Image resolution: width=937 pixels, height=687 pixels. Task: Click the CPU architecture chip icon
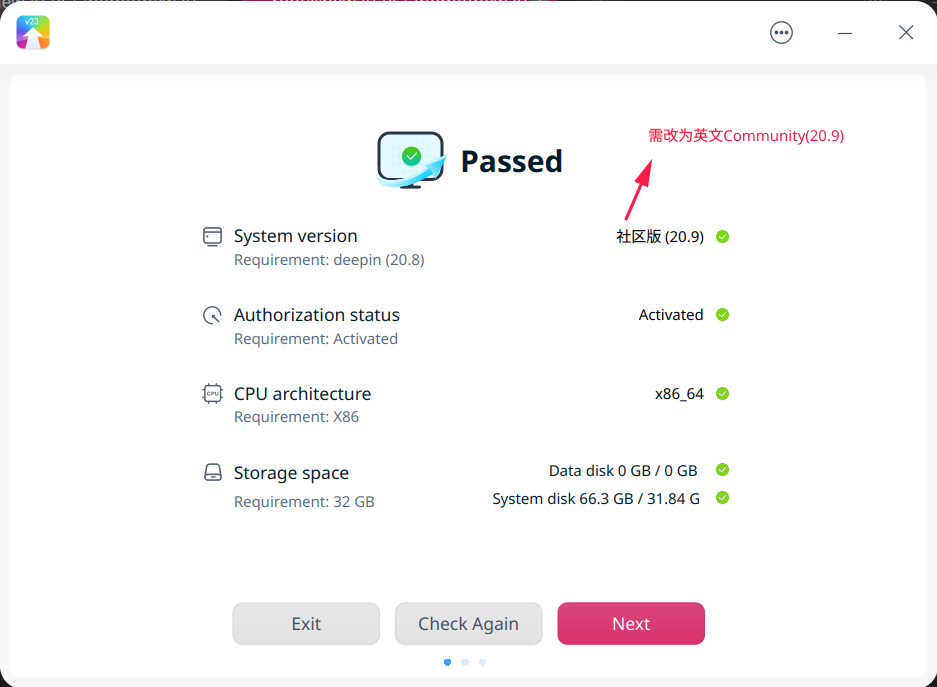coord(212,393)
